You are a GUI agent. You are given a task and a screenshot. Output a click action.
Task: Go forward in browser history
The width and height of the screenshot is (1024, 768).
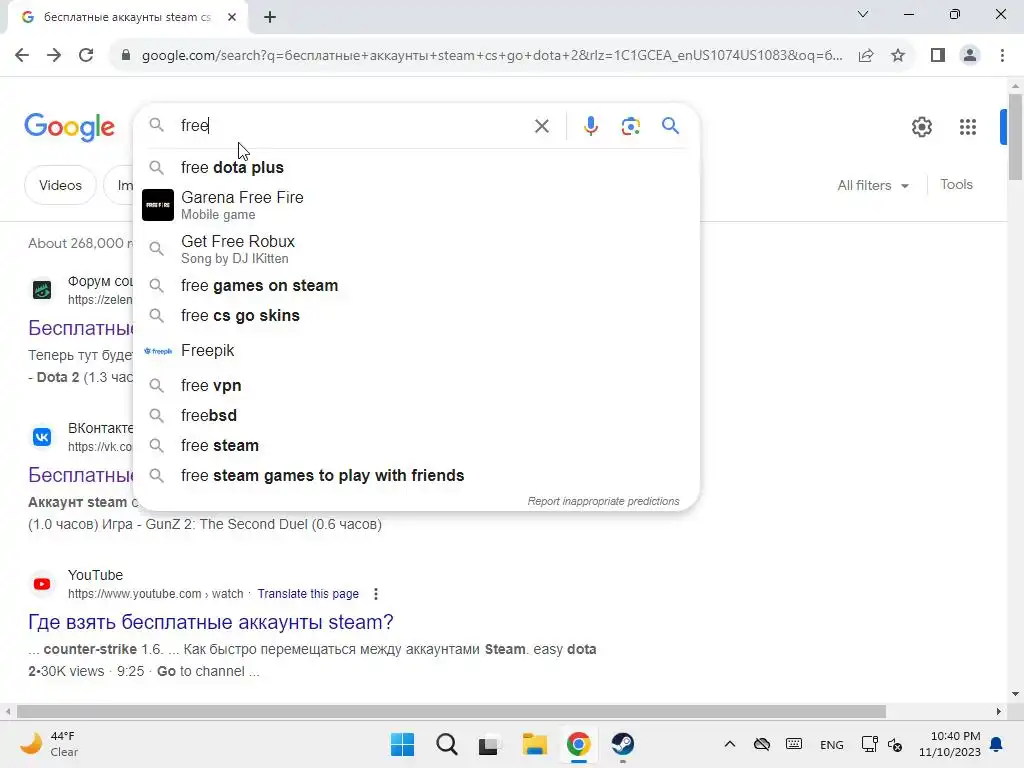[x=54, y=55]
